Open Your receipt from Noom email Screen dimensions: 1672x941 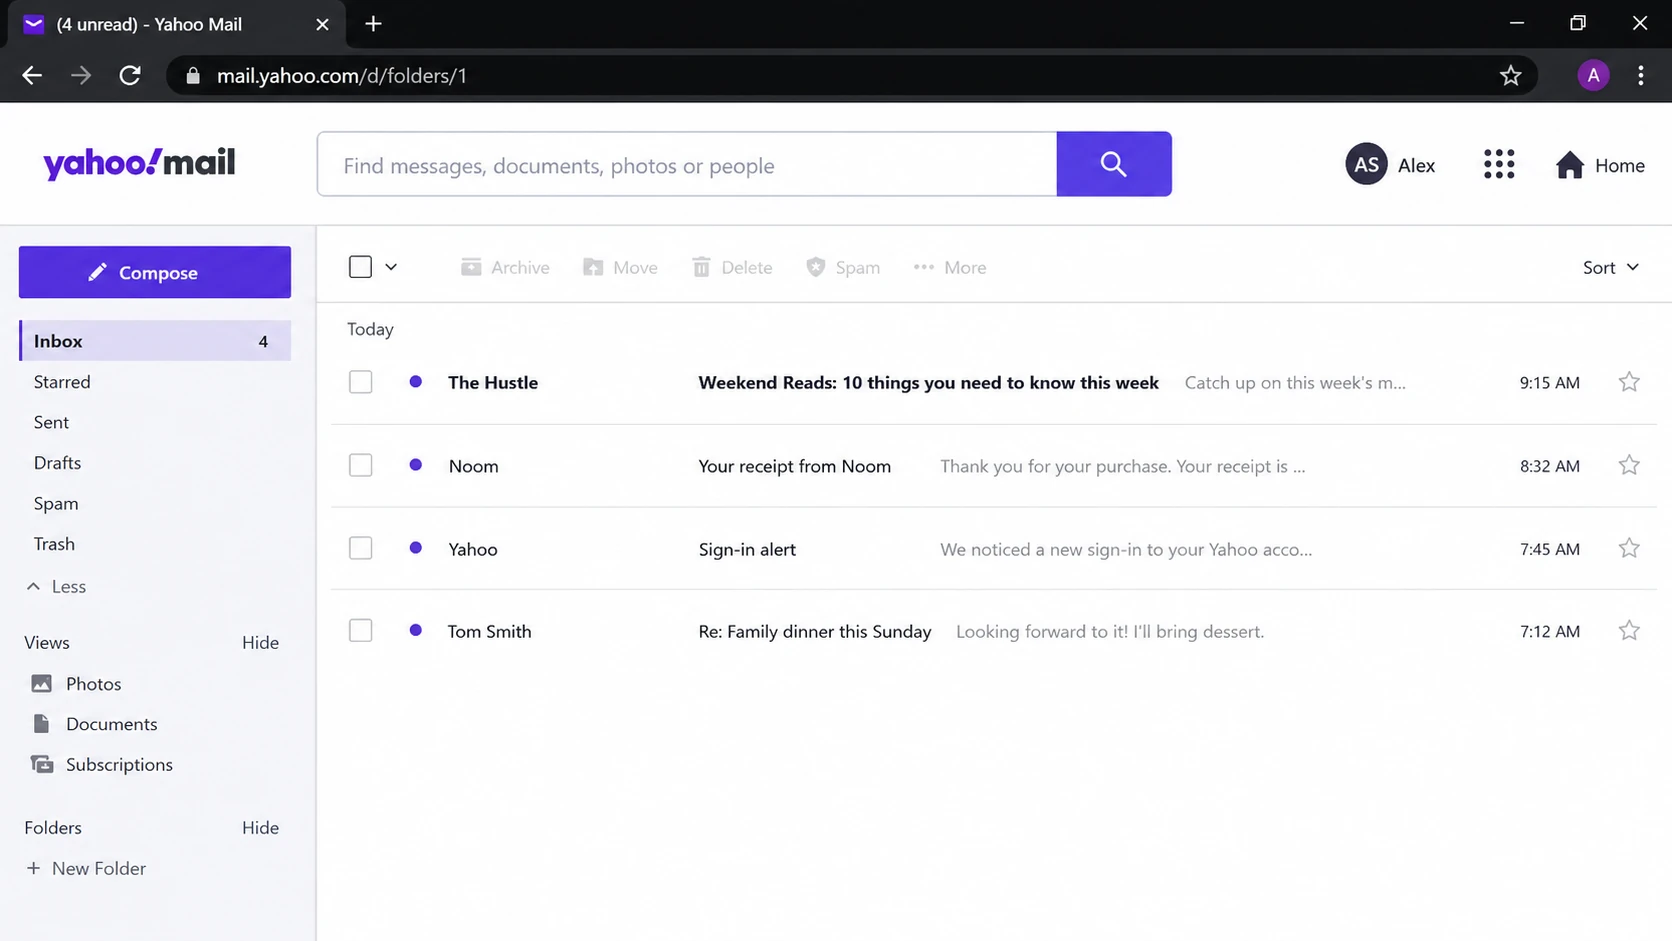click(794, 466)
